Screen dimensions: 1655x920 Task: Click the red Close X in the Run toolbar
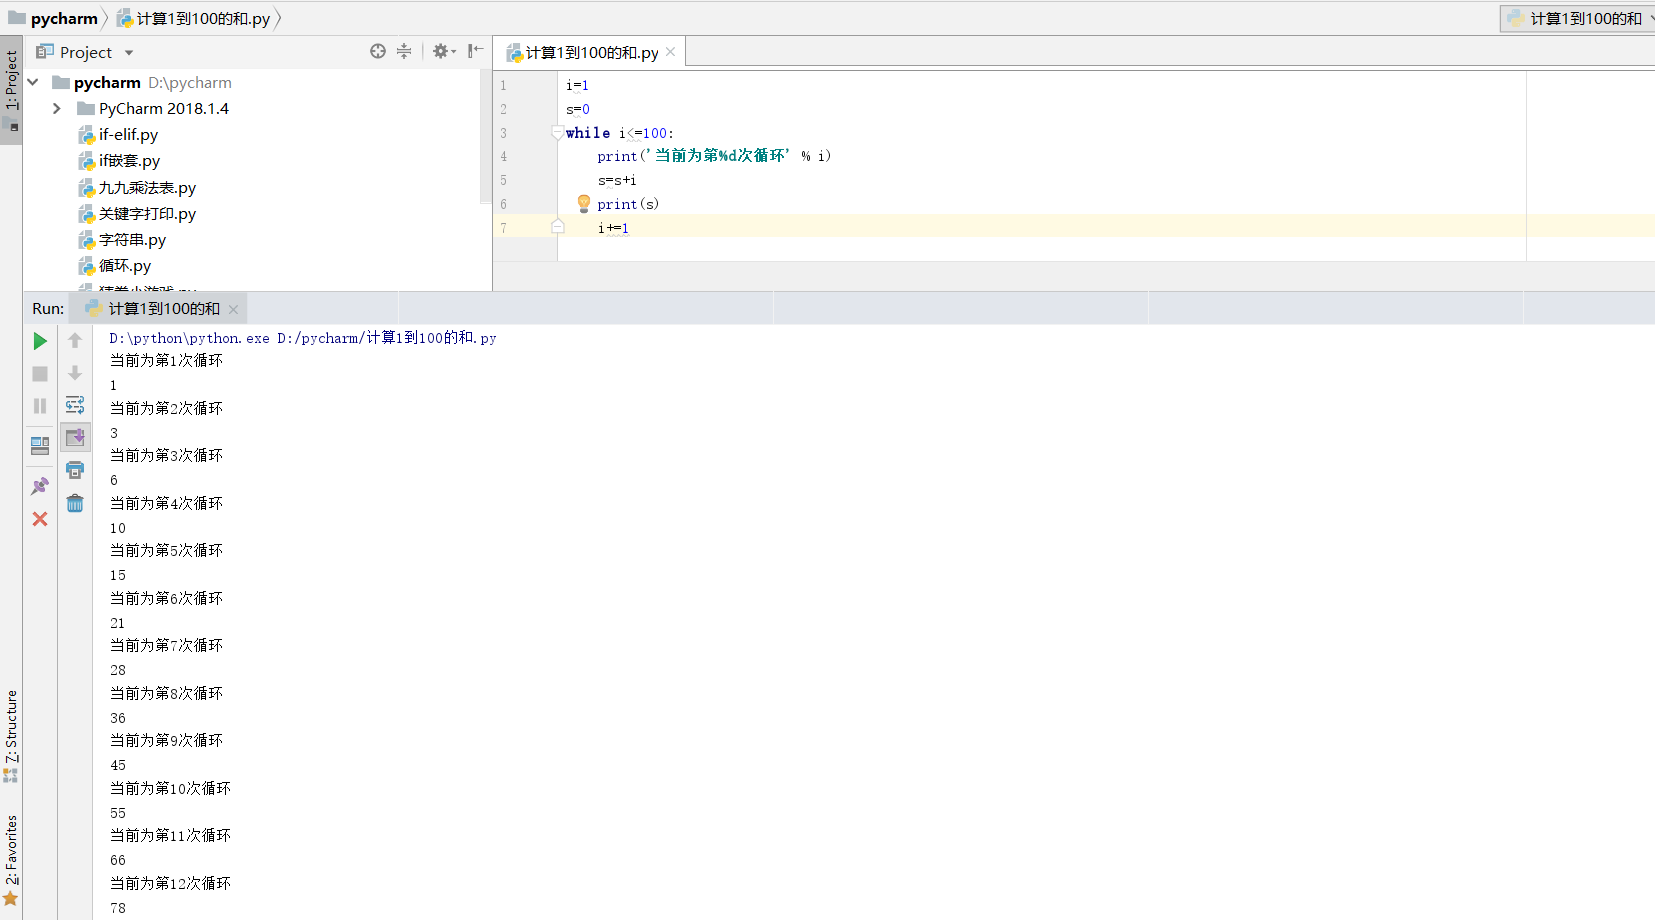40,519
